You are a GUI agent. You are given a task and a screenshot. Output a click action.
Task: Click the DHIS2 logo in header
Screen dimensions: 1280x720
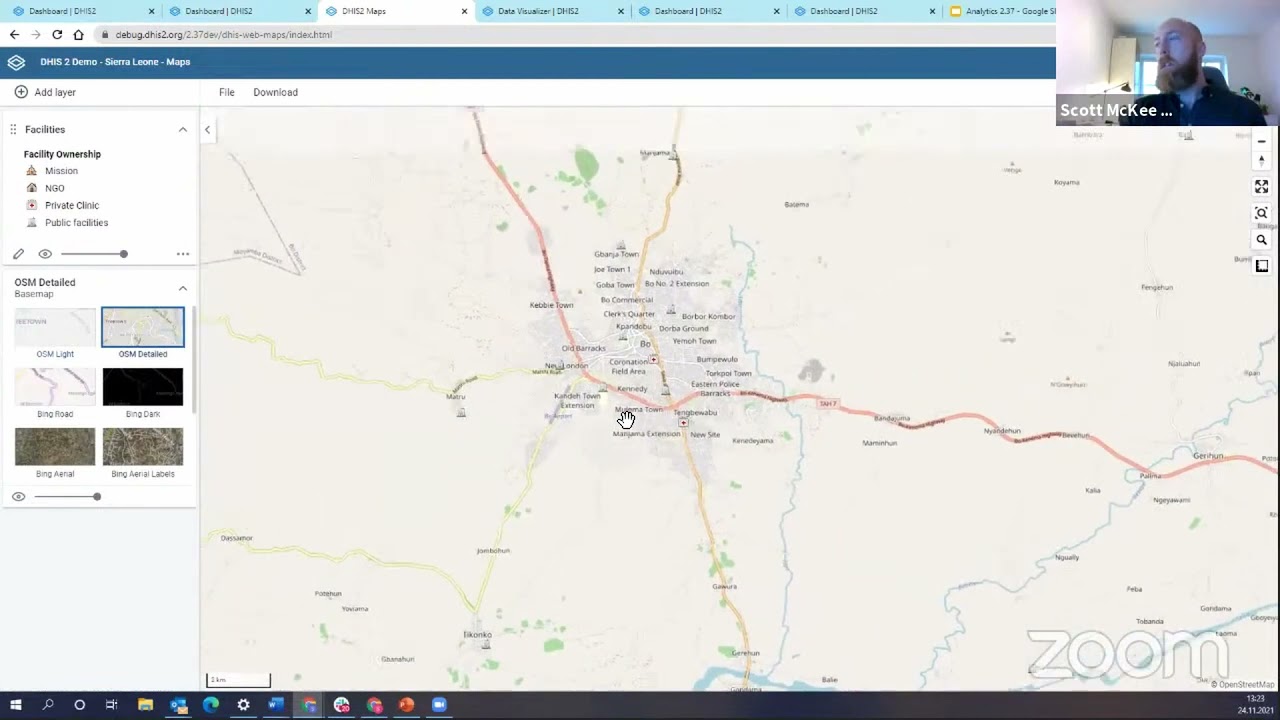click(16, 62)
